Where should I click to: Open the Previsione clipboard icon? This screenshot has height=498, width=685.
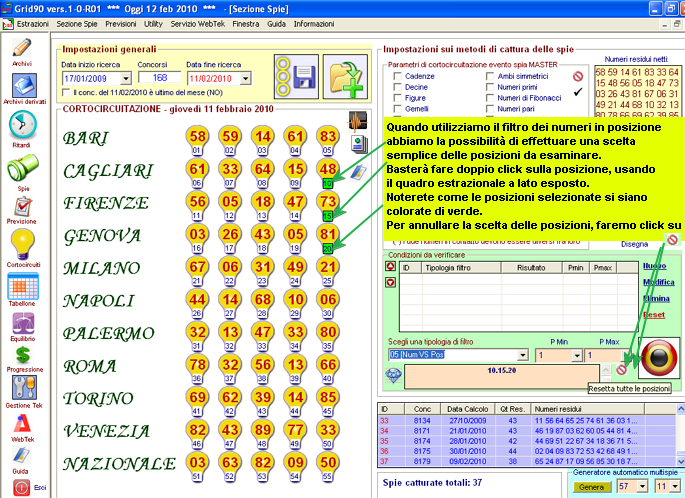23,207
